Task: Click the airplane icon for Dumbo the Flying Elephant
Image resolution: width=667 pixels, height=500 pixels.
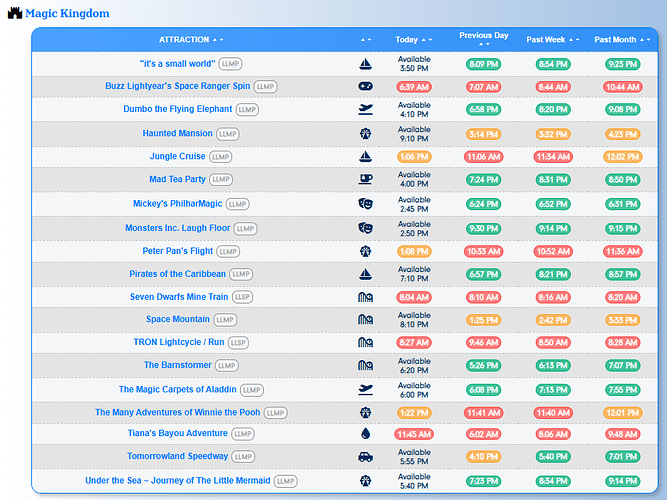Action: pyautogui.click(x=365, y=109)
